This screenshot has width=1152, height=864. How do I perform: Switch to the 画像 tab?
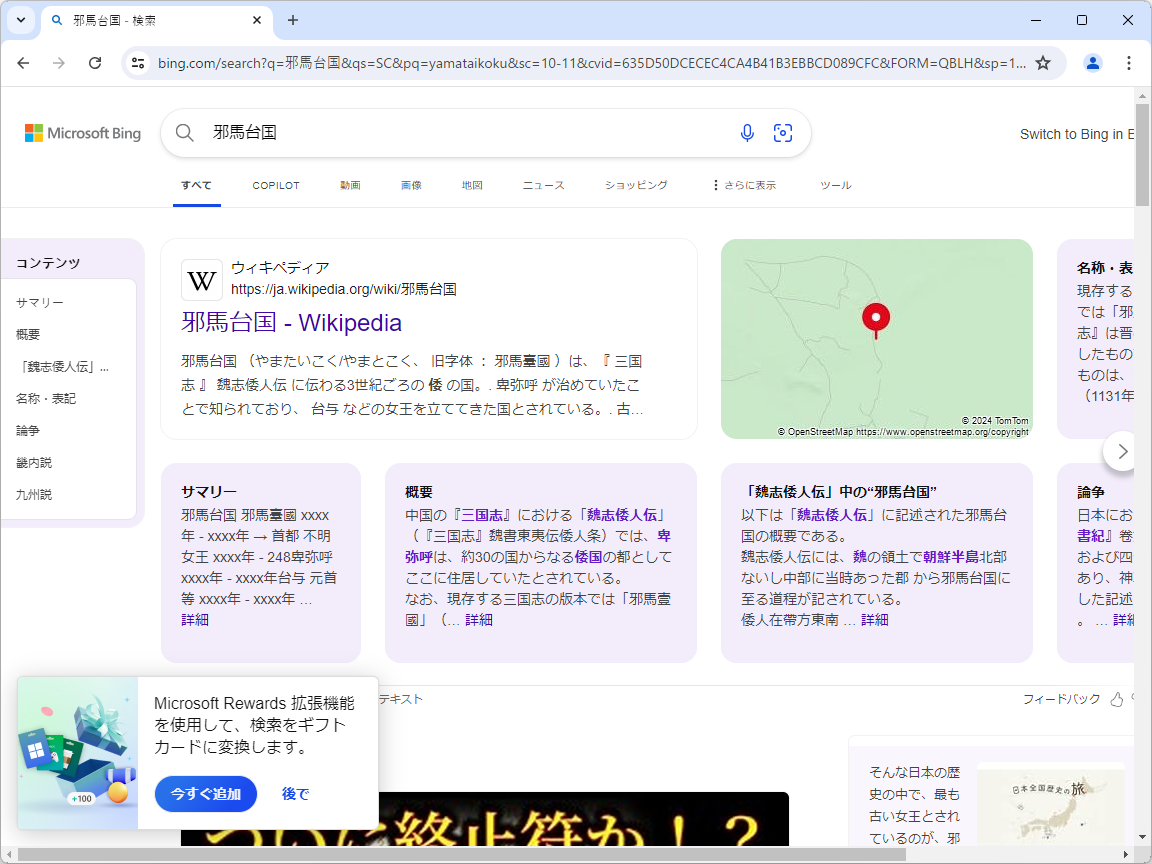point(411,185)
